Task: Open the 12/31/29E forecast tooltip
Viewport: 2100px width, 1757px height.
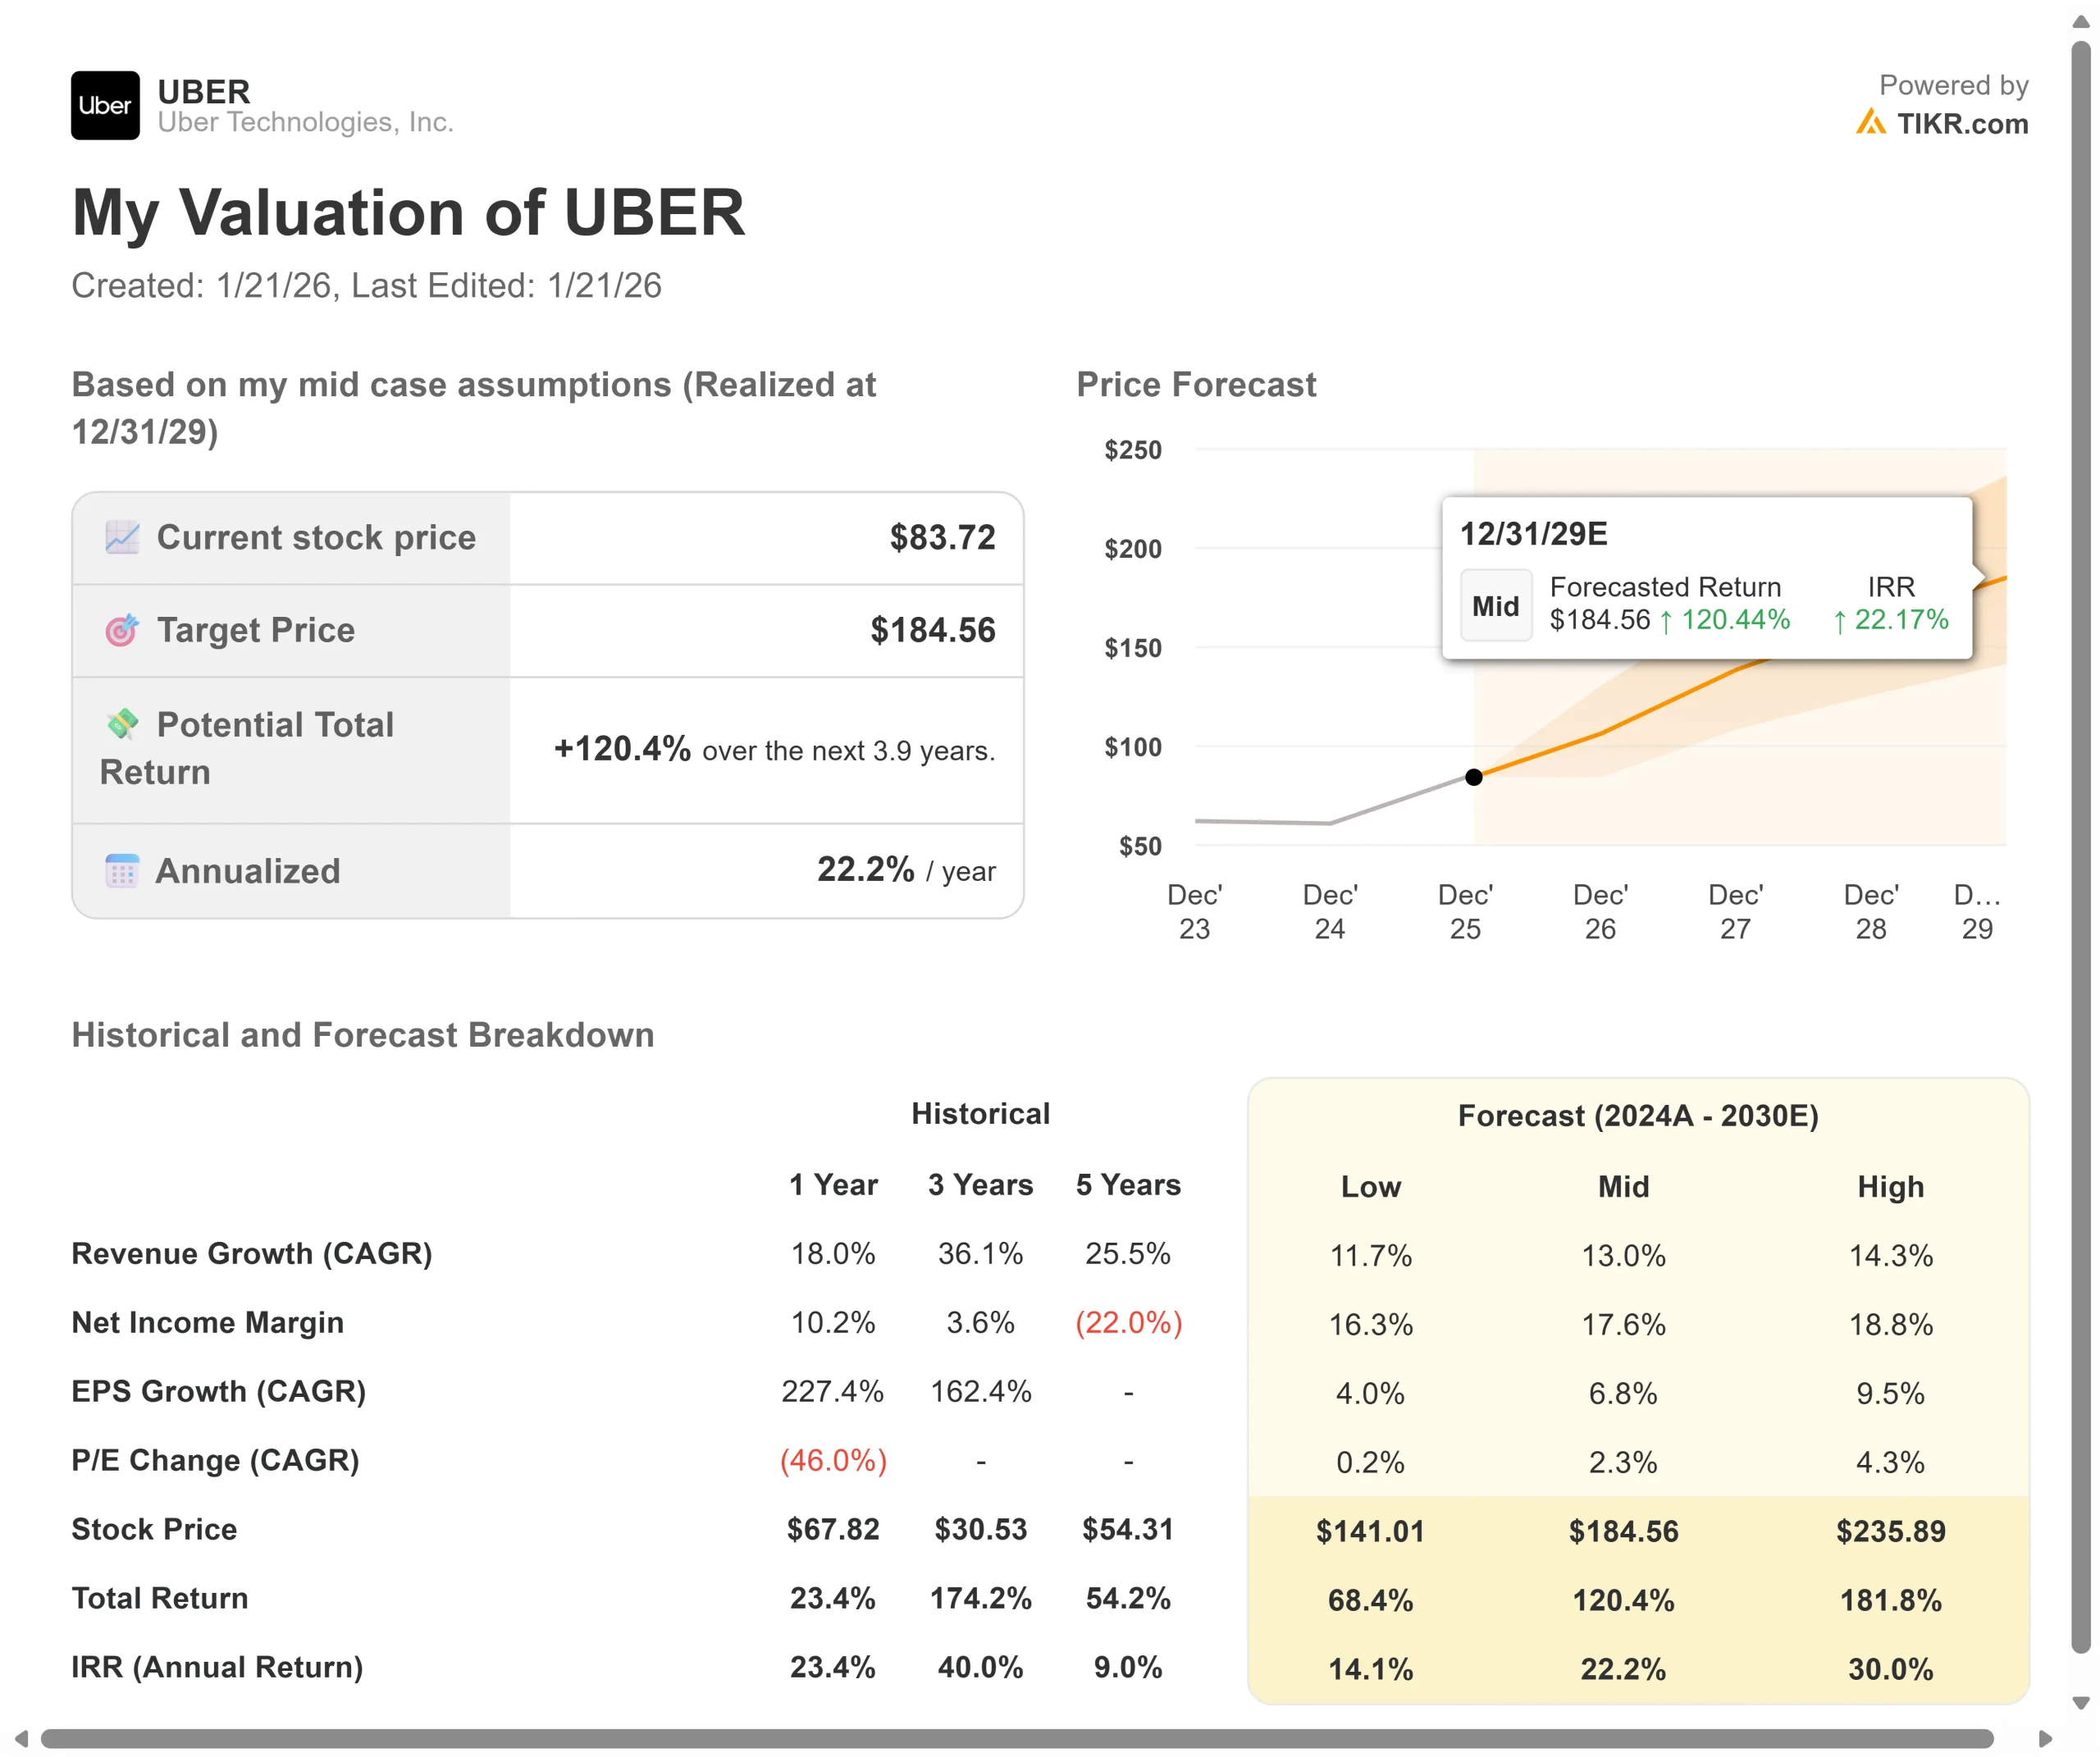Action: 1533,533
